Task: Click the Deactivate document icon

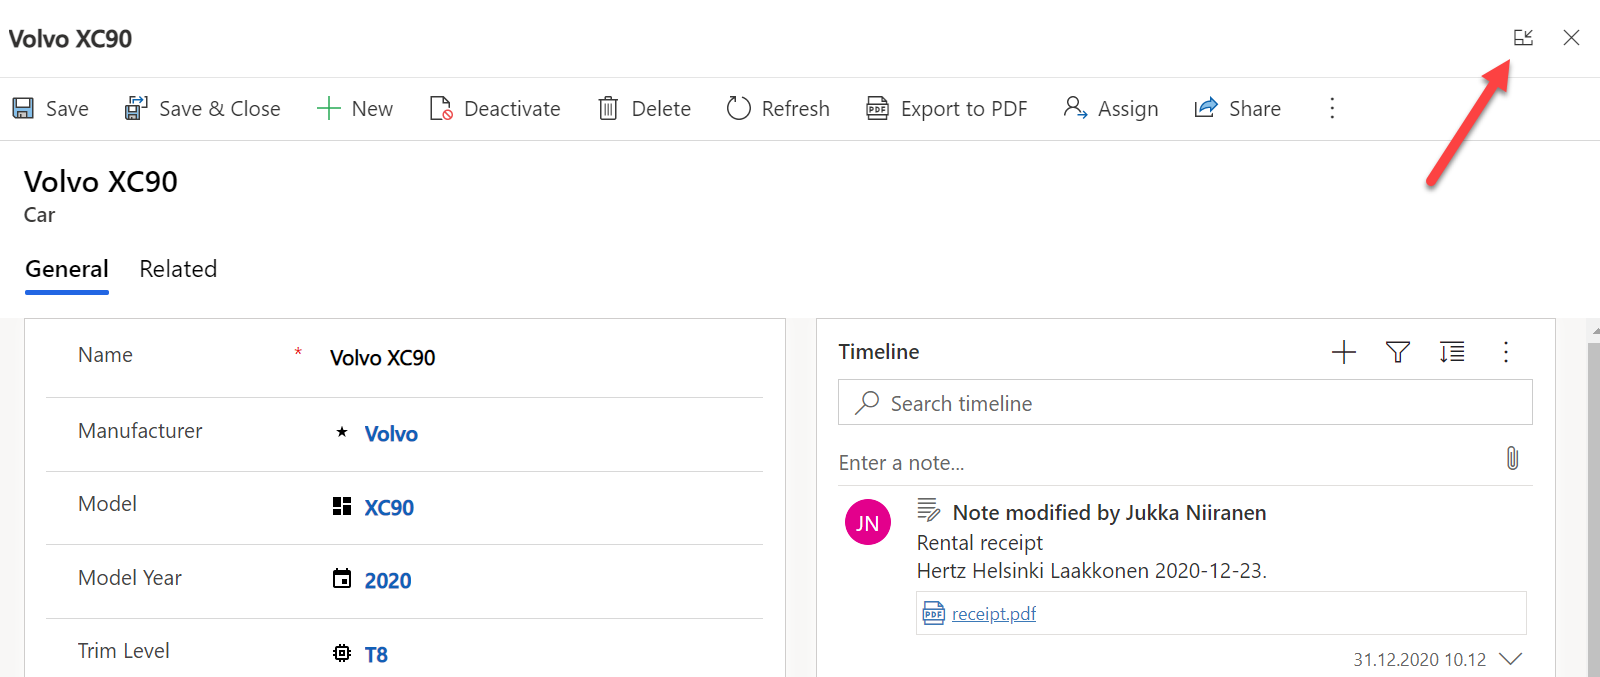Action: 441,108
